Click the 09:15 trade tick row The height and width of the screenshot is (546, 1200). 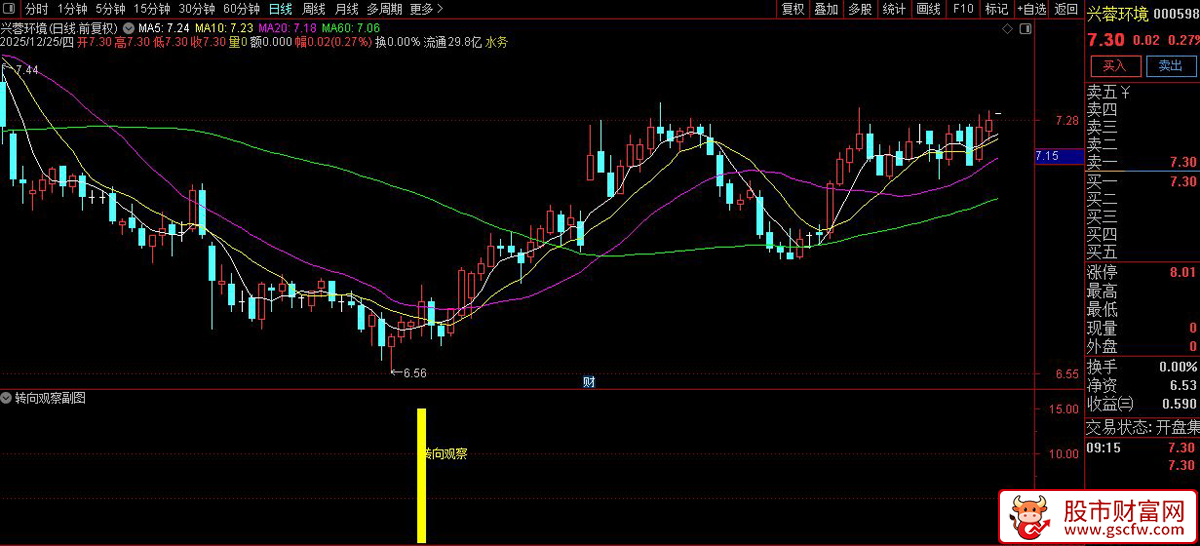pyautogui.click(x=1143, y=447)
